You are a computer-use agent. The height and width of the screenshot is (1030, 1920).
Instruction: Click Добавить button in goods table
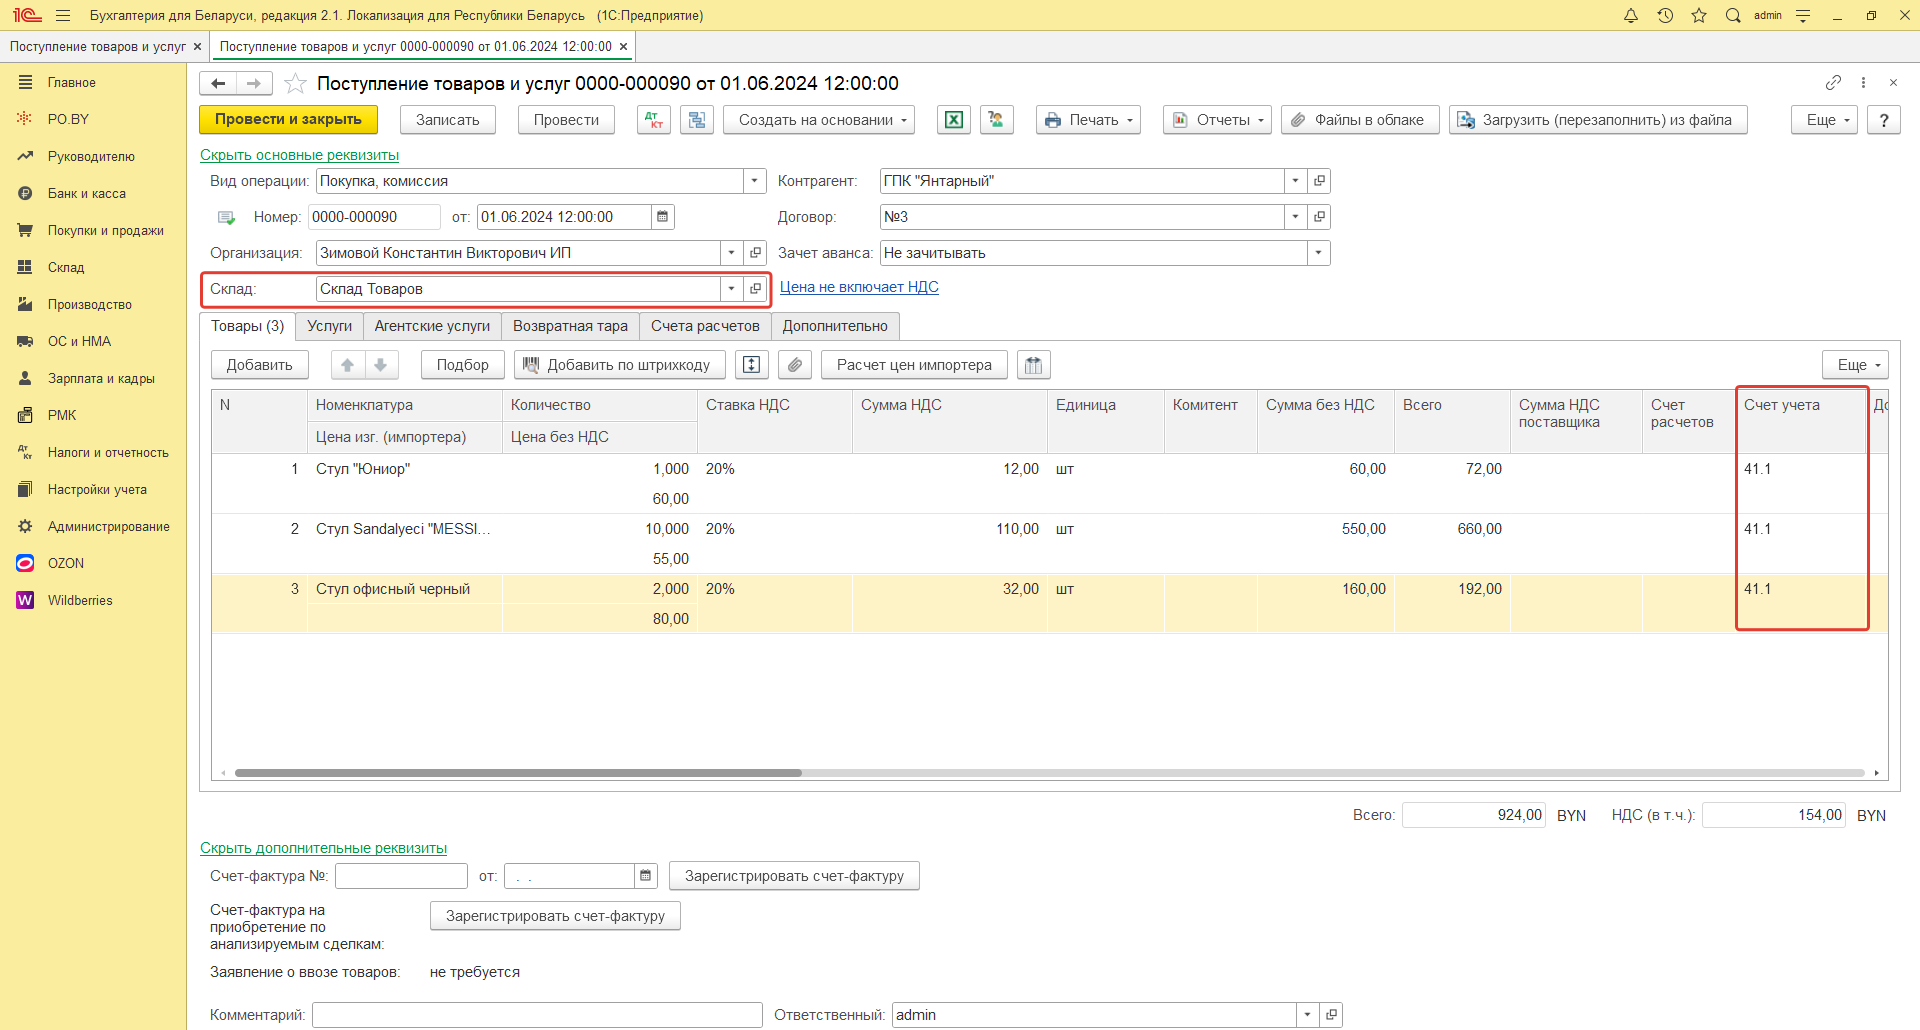260,365
